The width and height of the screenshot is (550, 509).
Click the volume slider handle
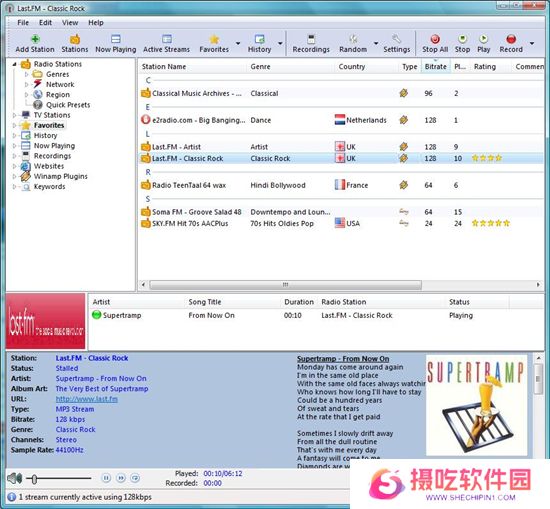34,478
